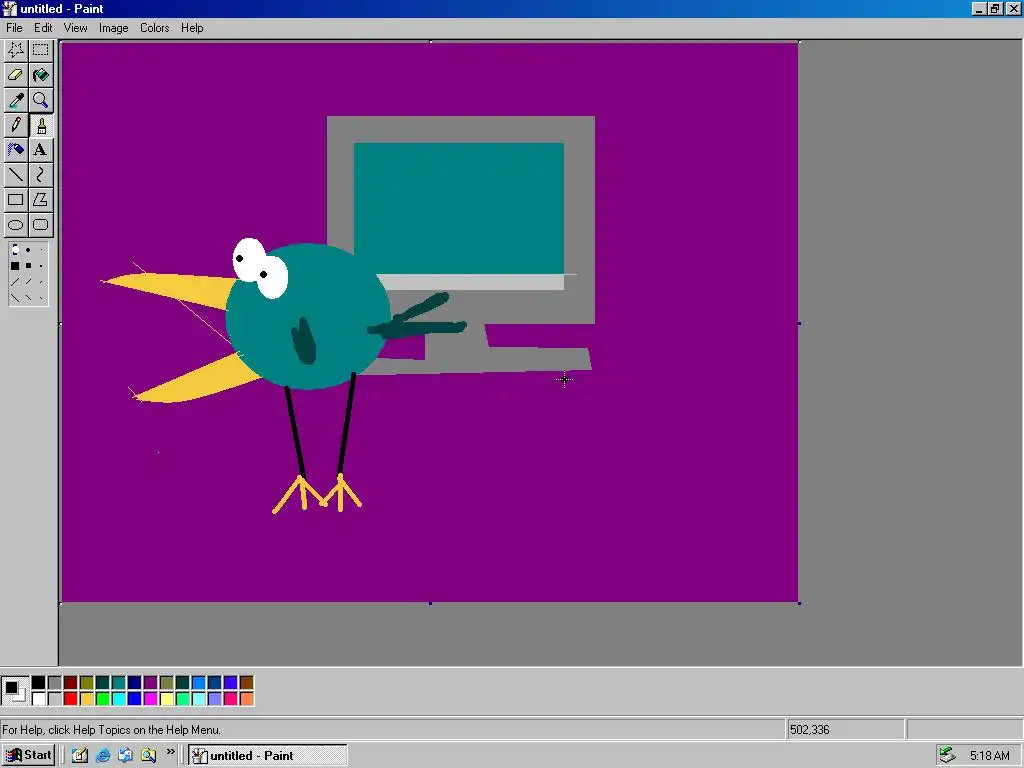Pick the dark gray color swatch
The image size is (1024, 768).
55,683
